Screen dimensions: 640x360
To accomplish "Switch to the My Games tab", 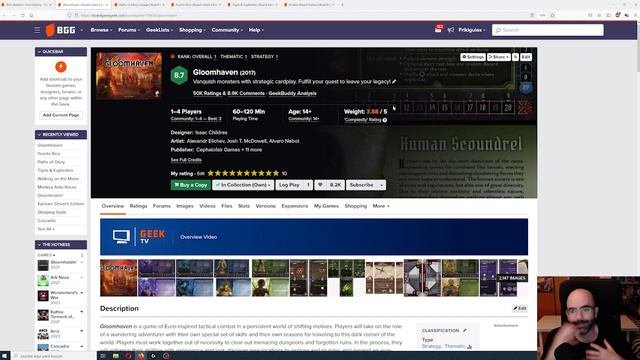I will [326, 206].
